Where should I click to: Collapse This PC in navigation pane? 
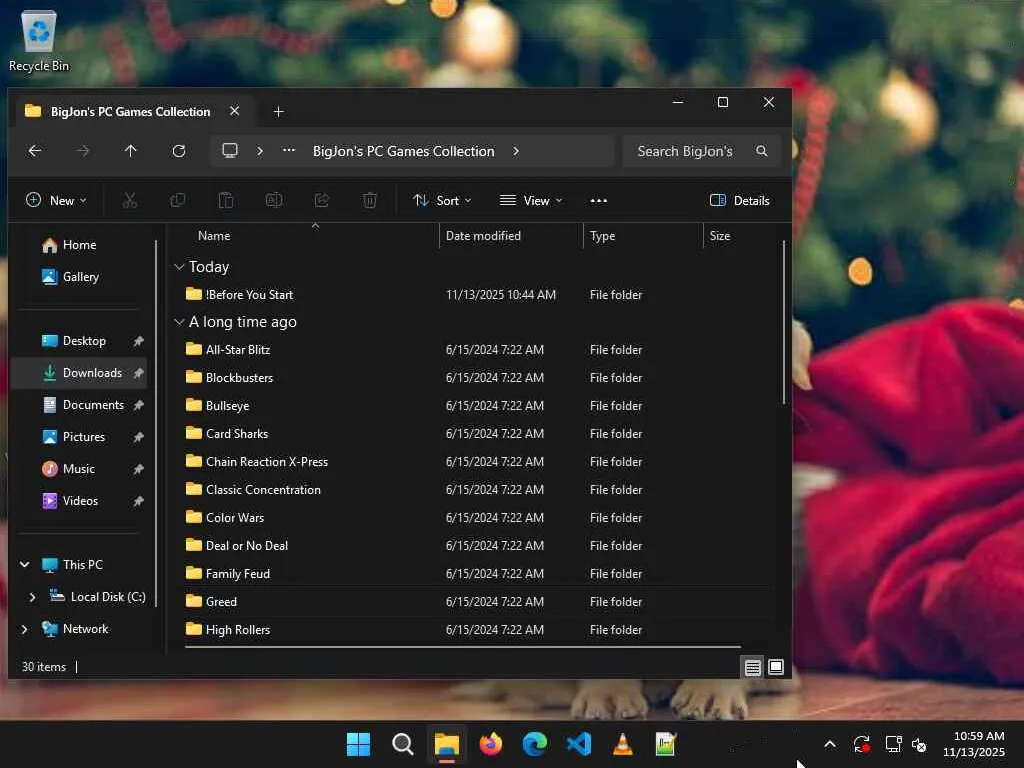(25, 565)
